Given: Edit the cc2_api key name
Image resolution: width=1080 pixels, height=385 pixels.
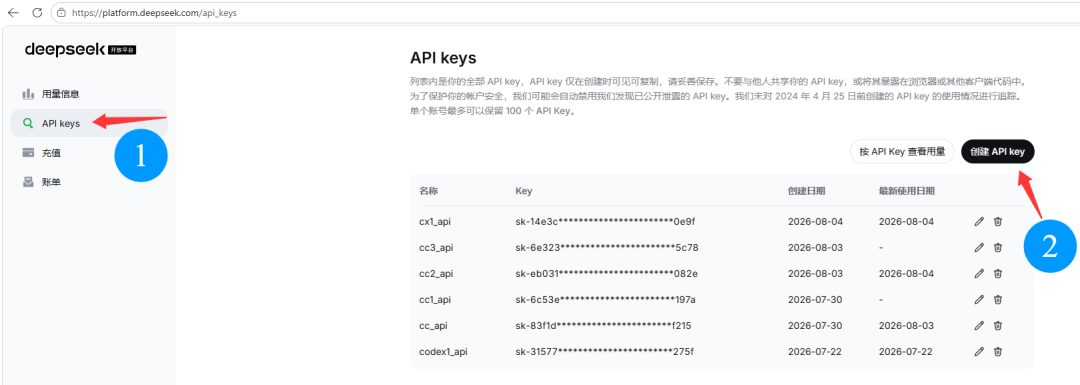Looking at the screenshot, I should pyautogui.click(x=979, y=273).
